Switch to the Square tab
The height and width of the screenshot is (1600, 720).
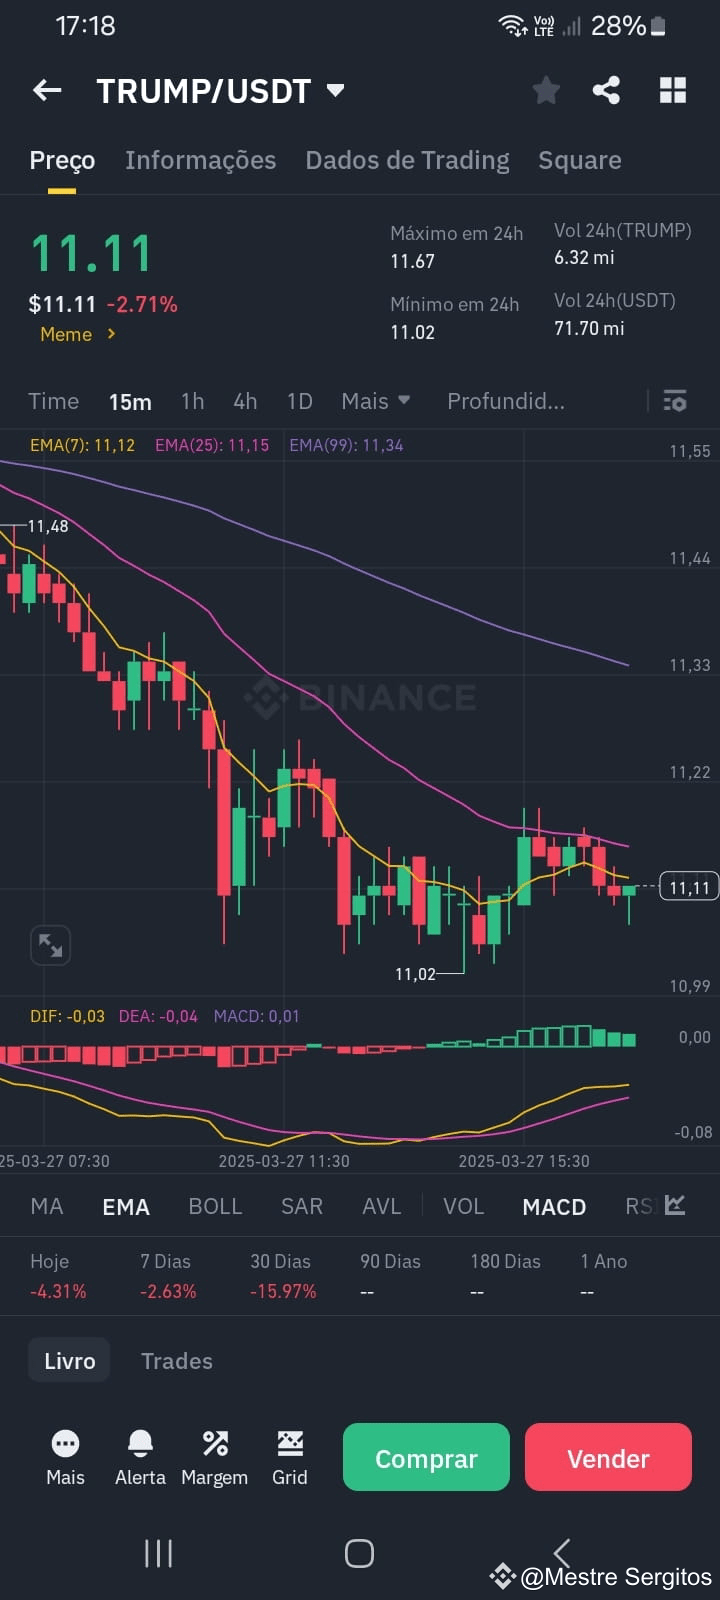pos(580,160)
